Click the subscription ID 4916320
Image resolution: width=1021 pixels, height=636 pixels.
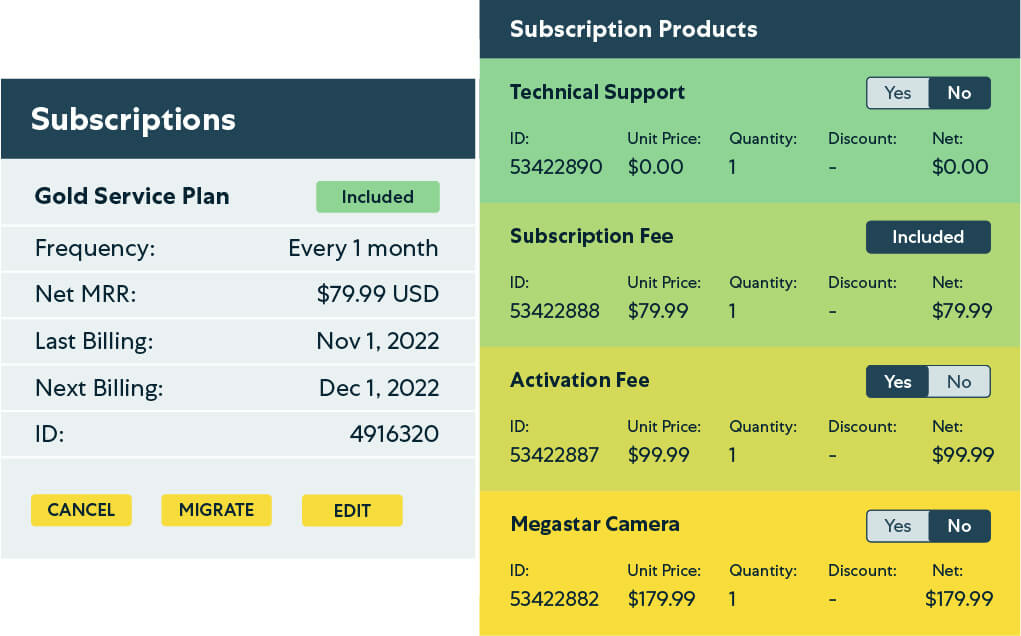(394, 434)
